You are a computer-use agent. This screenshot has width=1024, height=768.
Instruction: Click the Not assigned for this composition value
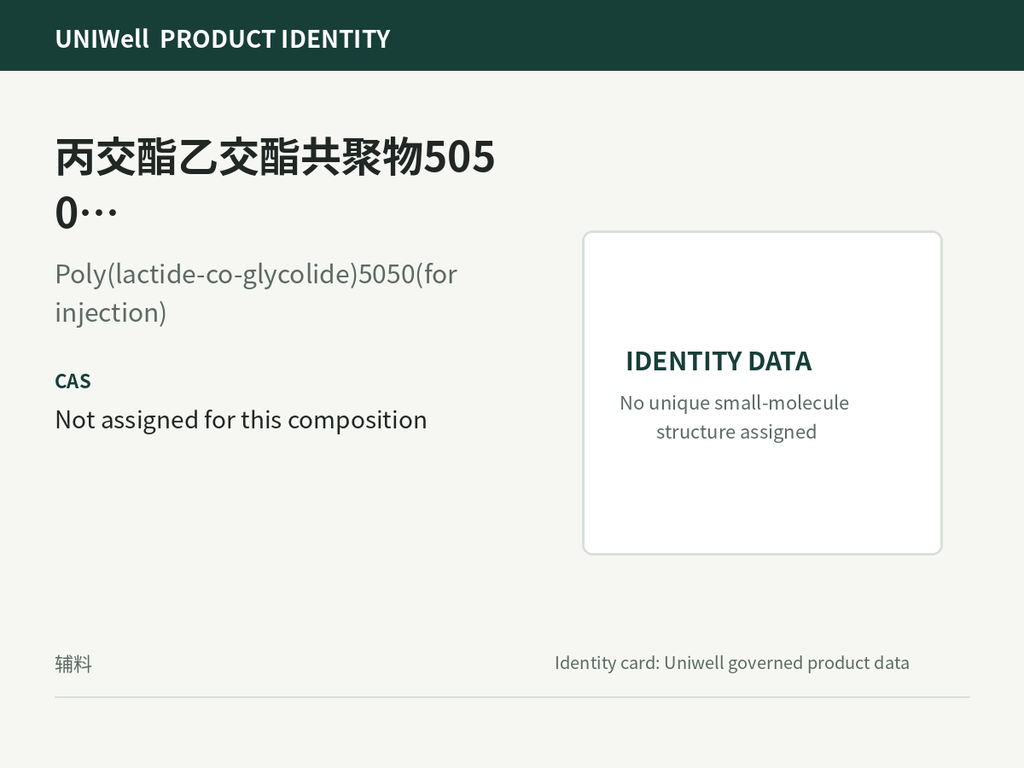(241, 420)
